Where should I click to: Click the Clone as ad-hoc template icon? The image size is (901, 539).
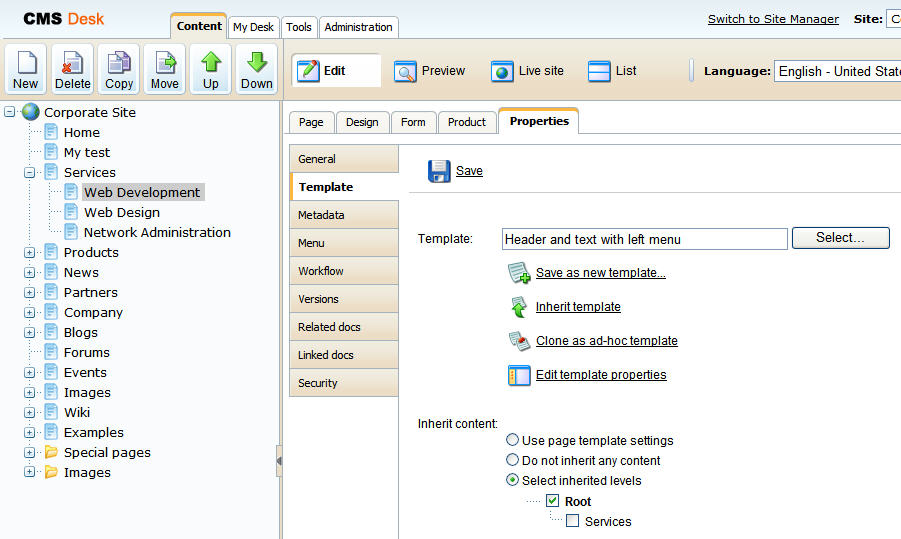(x=519, y=341)
